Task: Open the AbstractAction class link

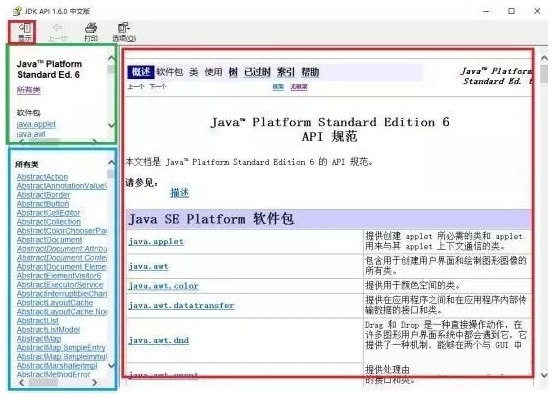Action: click(x=42, y=177)
